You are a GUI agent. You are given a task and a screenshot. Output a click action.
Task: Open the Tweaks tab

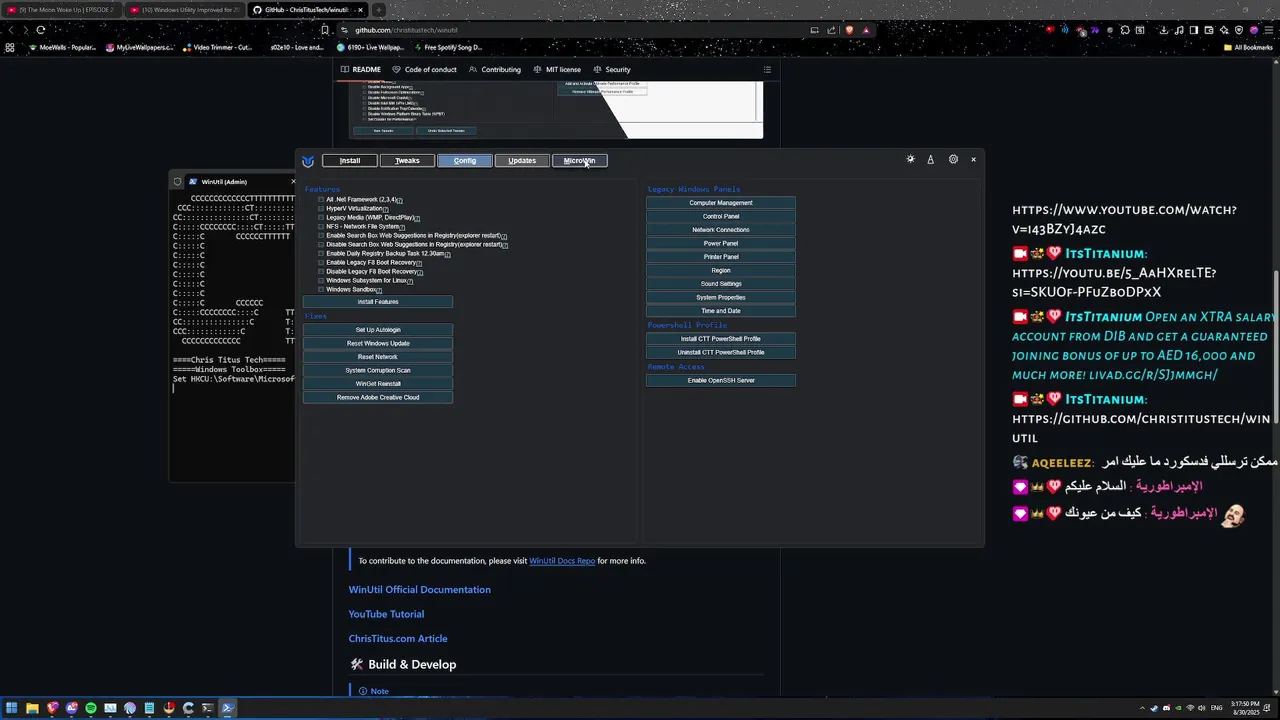tap(407, 161)
